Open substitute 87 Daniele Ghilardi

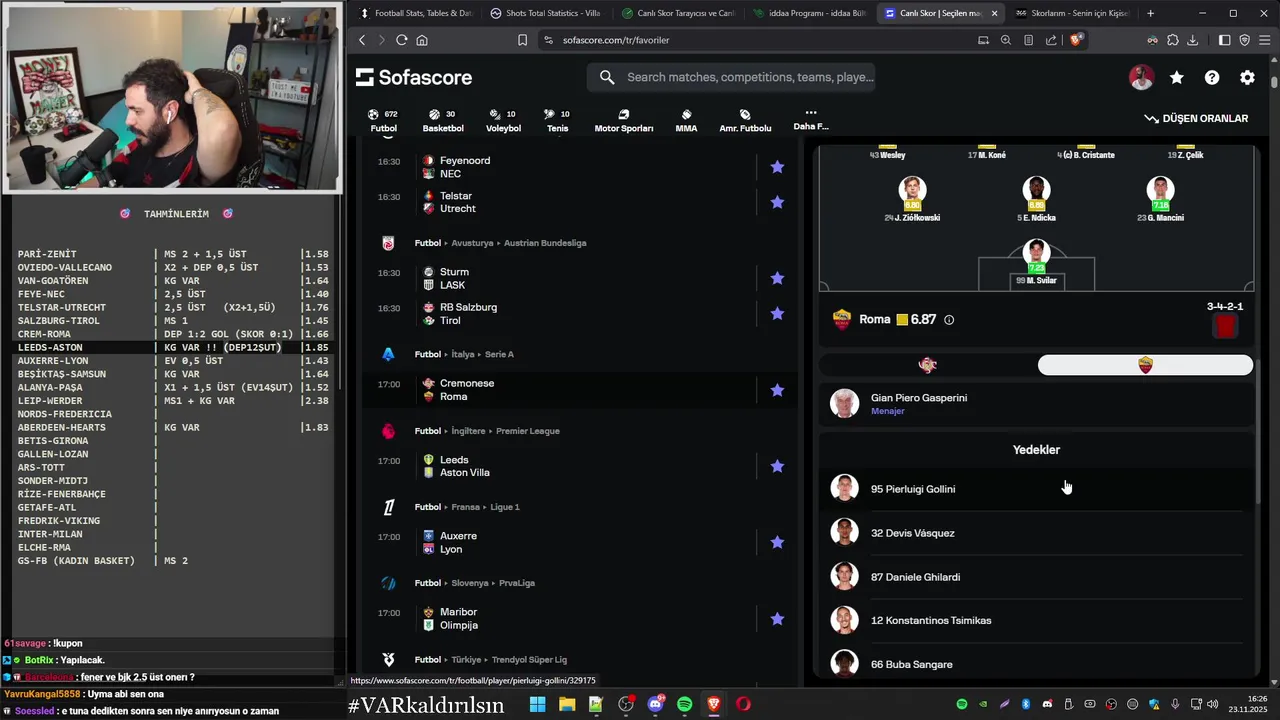point(1036,577)
